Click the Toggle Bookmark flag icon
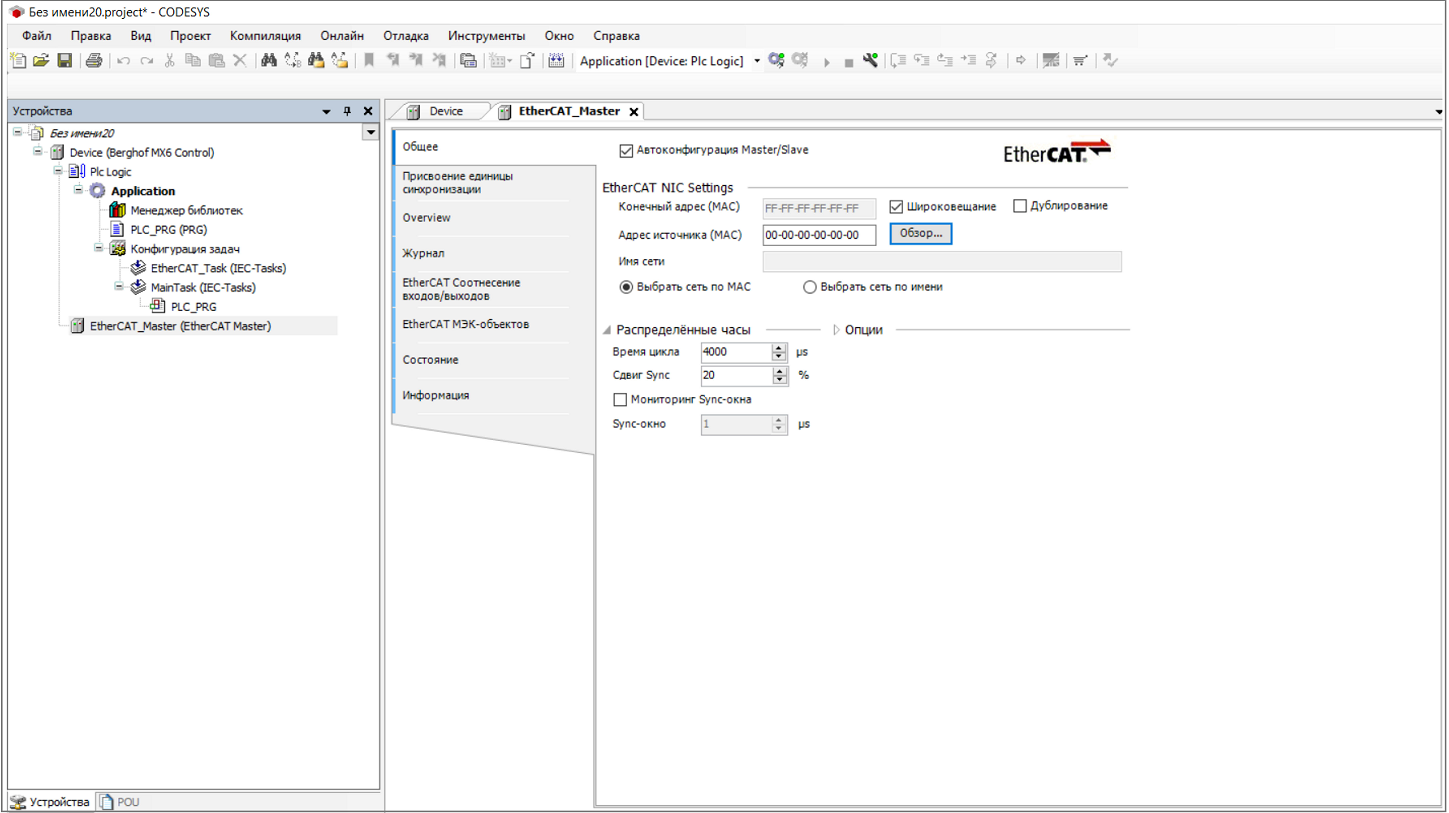This screenshot has height=813, width=1449. [368, 61]
